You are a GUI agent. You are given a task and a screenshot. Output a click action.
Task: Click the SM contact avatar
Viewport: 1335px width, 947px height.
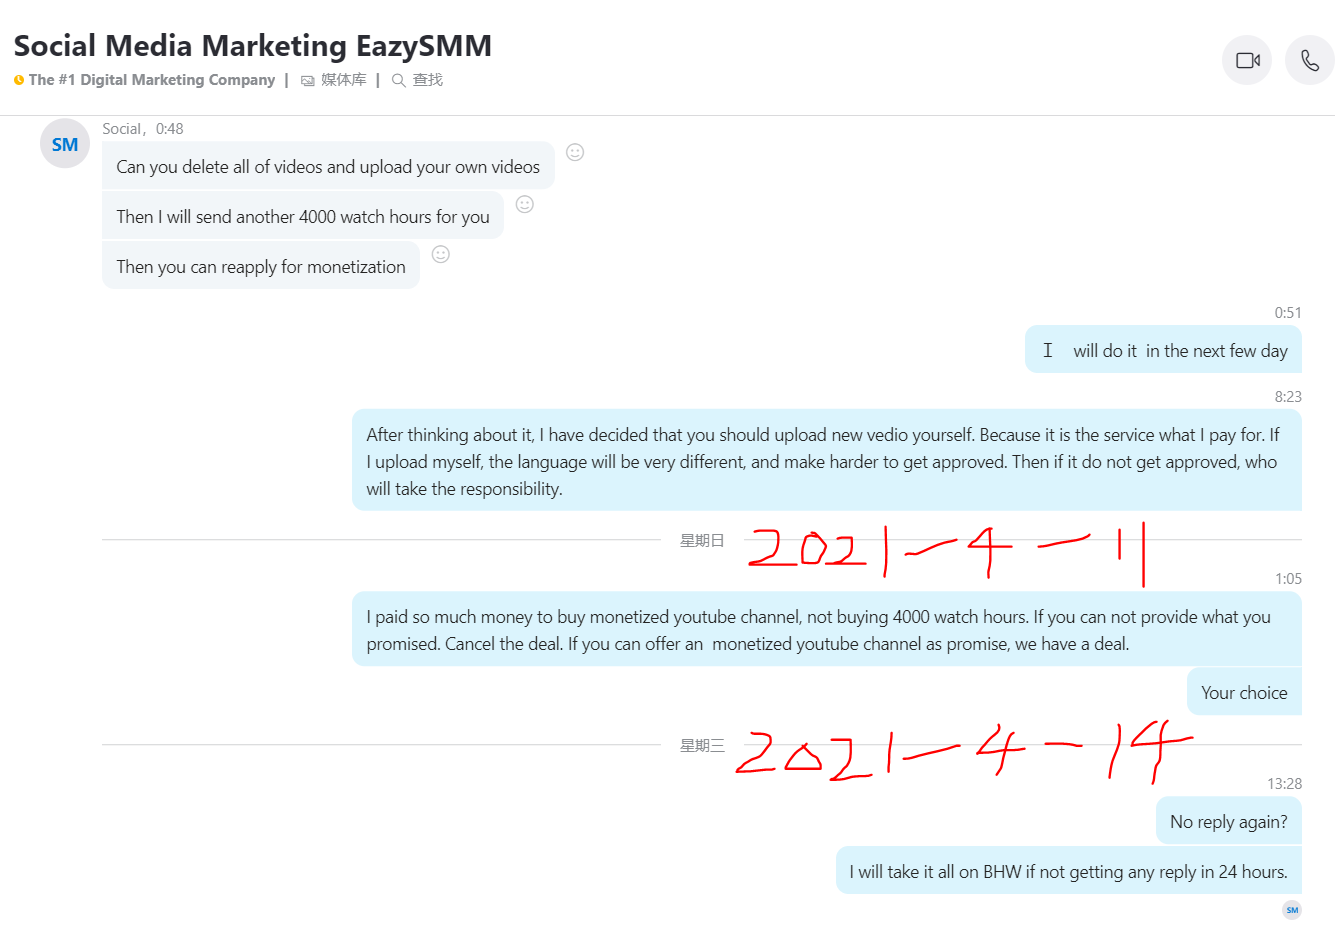(x=65, y=144)
